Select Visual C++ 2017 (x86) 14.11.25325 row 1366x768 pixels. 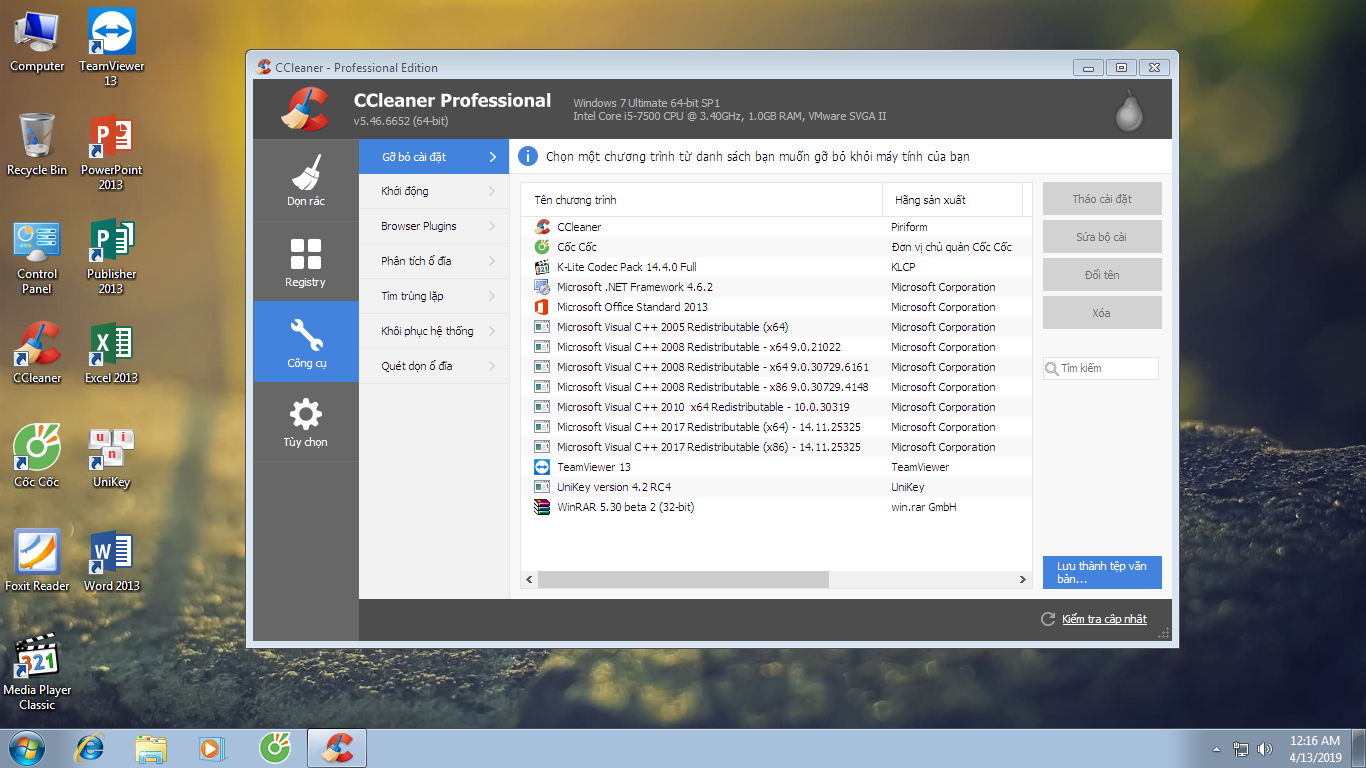[776, 447]
